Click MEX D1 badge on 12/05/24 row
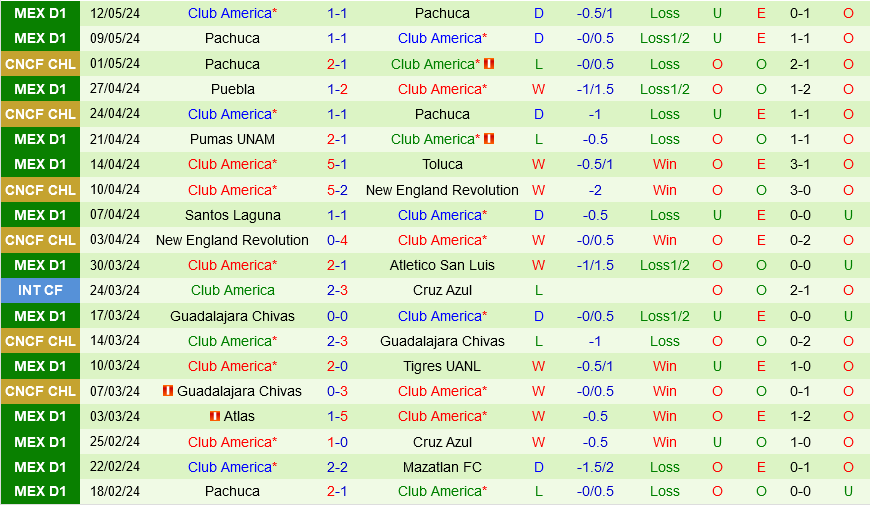The width and height of the screenshot is (870, 505). 40,13
